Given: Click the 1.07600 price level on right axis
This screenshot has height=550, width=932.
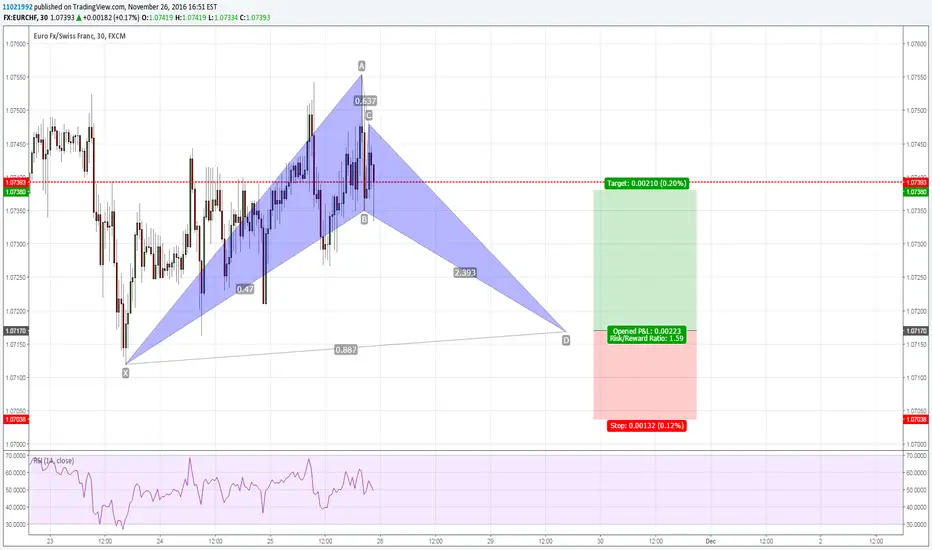Looking at the screenshot, I should [917, 44].
